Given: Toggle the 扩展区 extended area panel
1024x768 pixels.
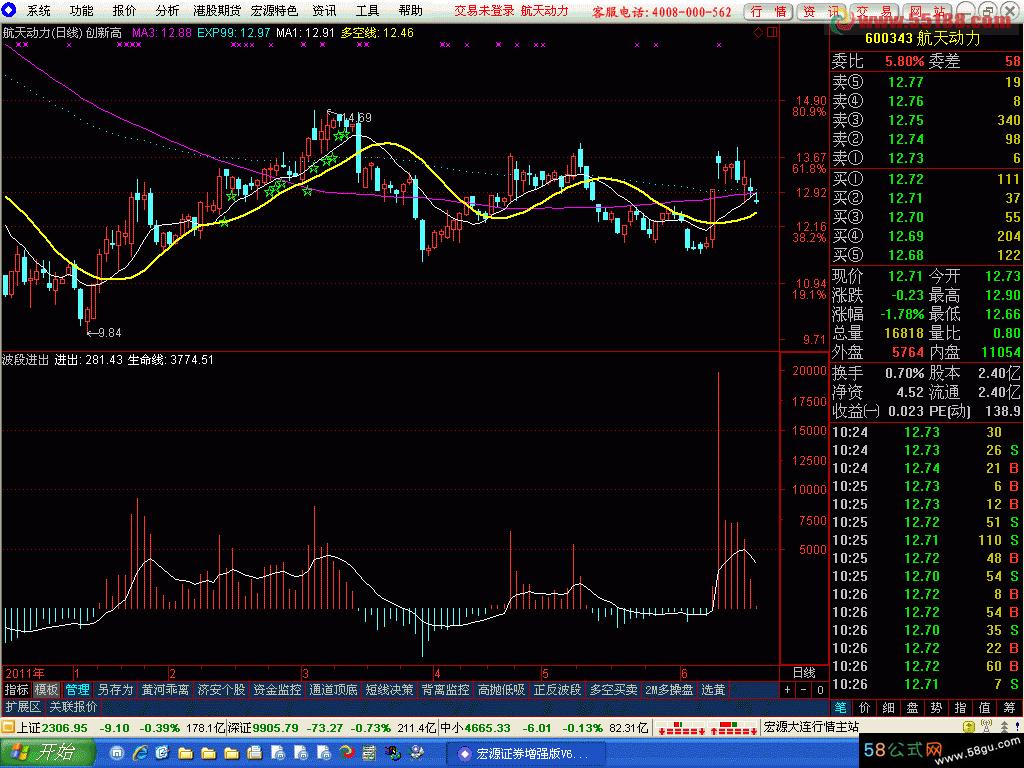Looking at the screenshot, I should pyautogui.click(x=22, y=707).
